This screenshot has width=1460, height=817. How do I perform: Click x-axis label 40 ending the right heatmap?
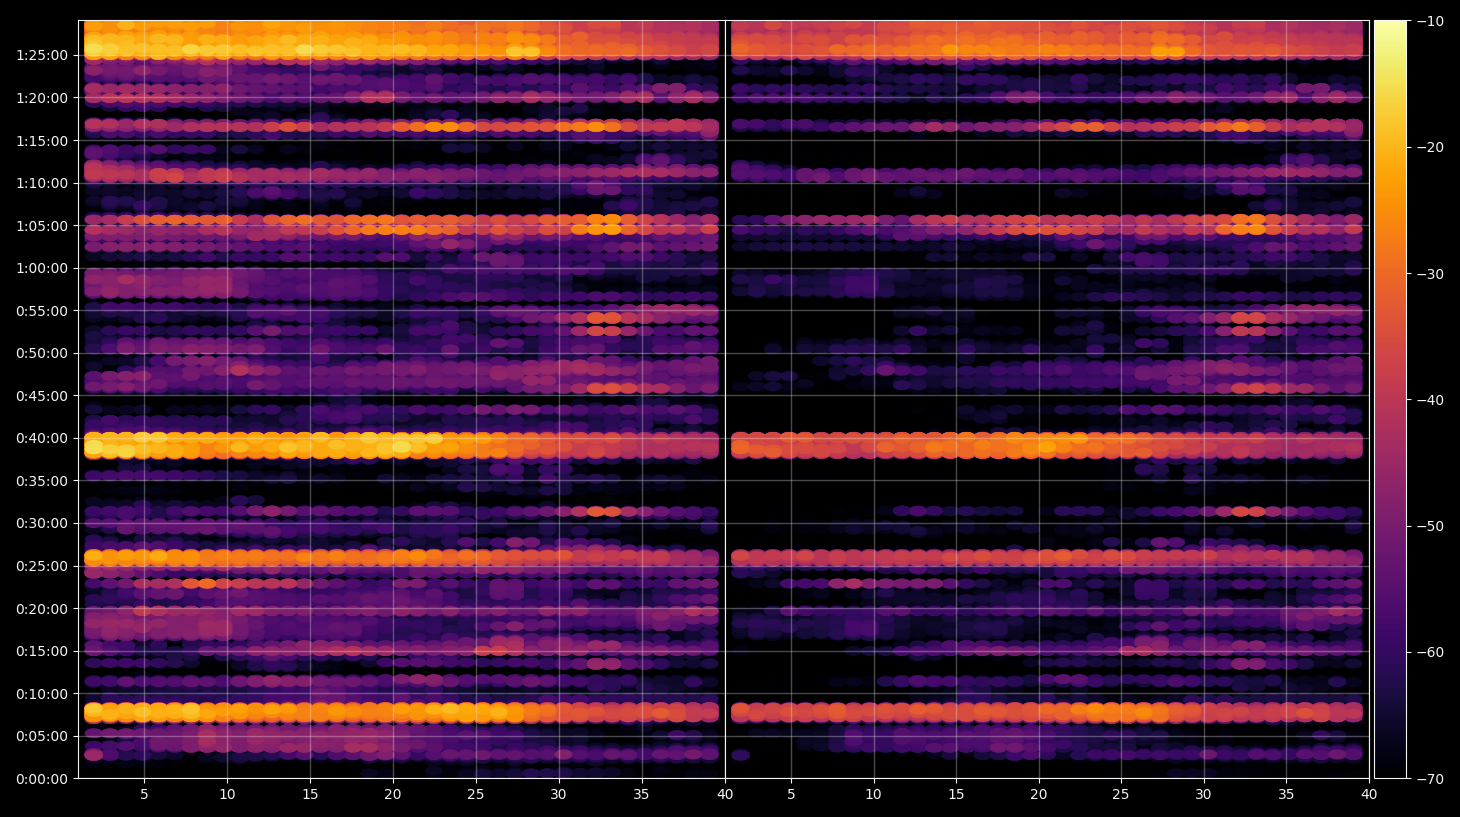click(x=1369, y=795)
